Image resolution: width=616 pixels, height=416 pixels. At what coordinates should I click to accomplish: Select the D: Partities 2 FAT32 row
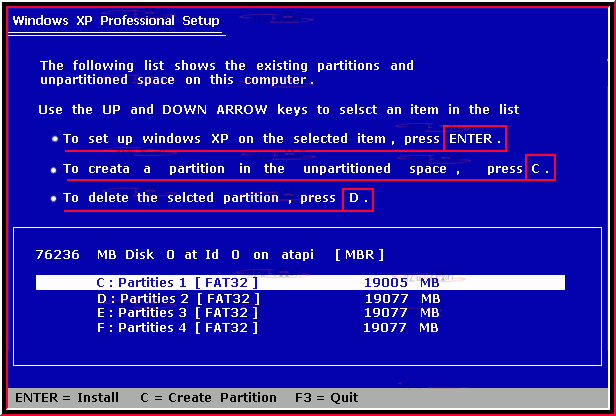[268, 299]
